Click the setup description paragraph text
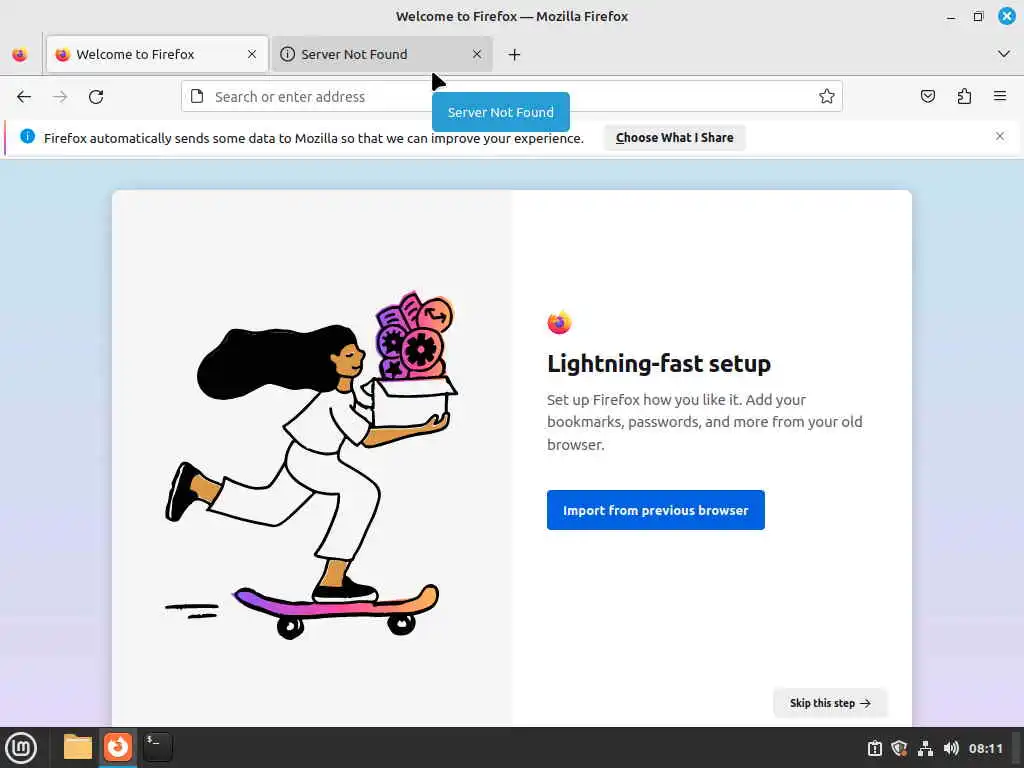This screenshot has width=1024, height=768. point(705,422)
